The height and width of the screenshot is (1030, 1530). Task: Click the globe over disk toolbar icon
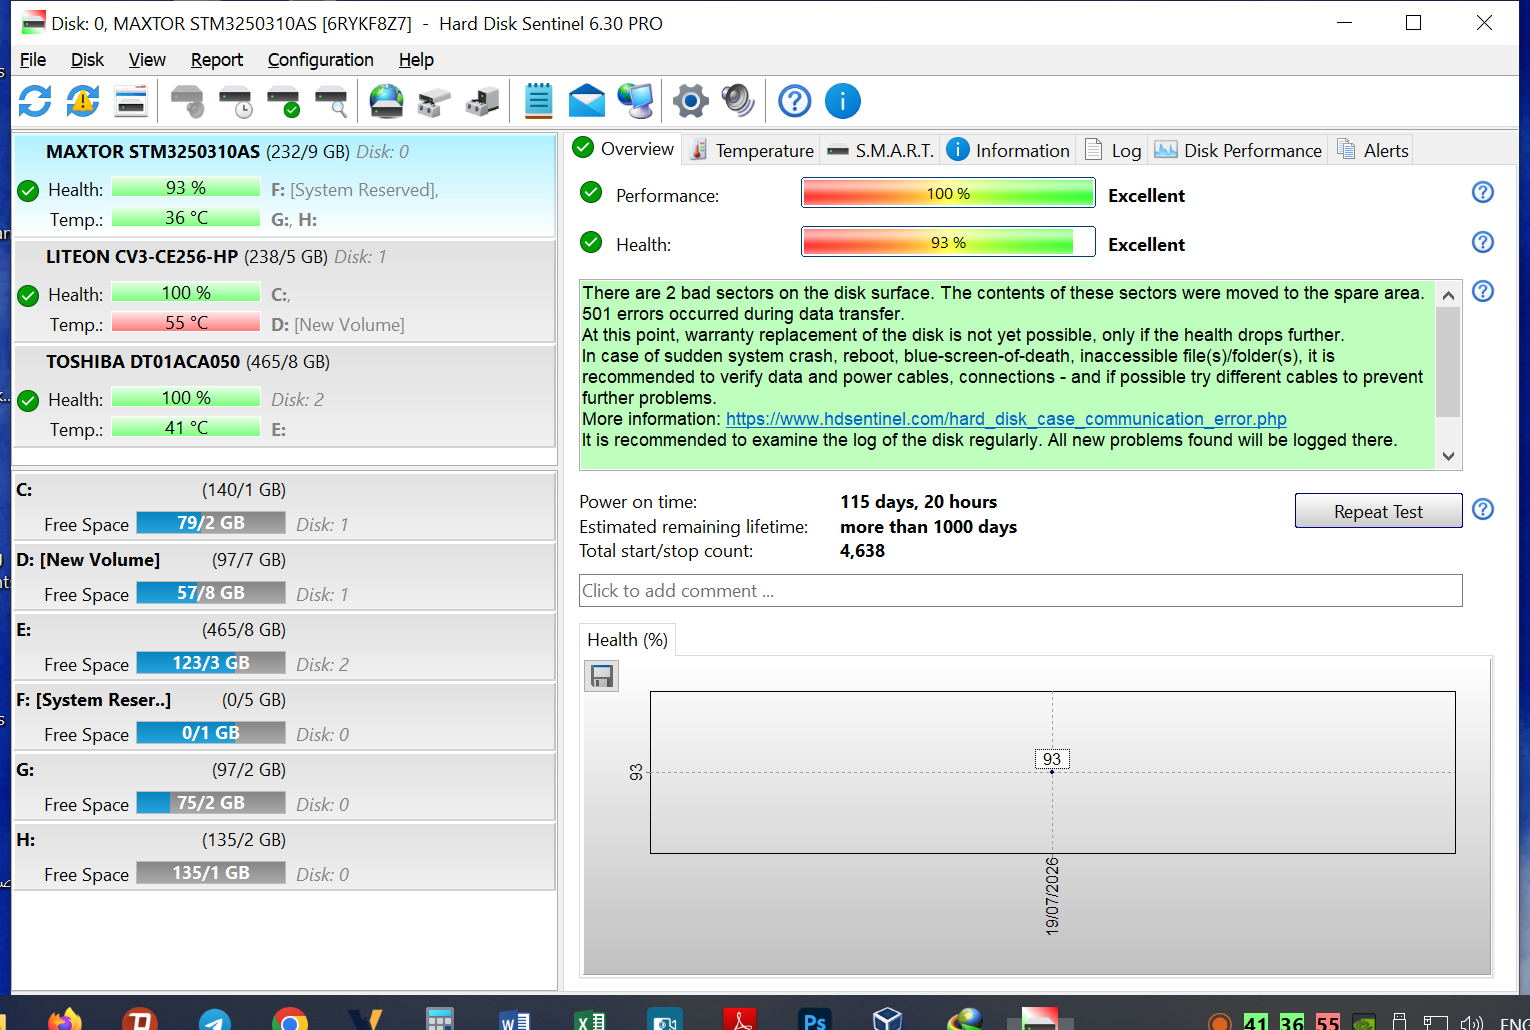[x=386, y=101]
